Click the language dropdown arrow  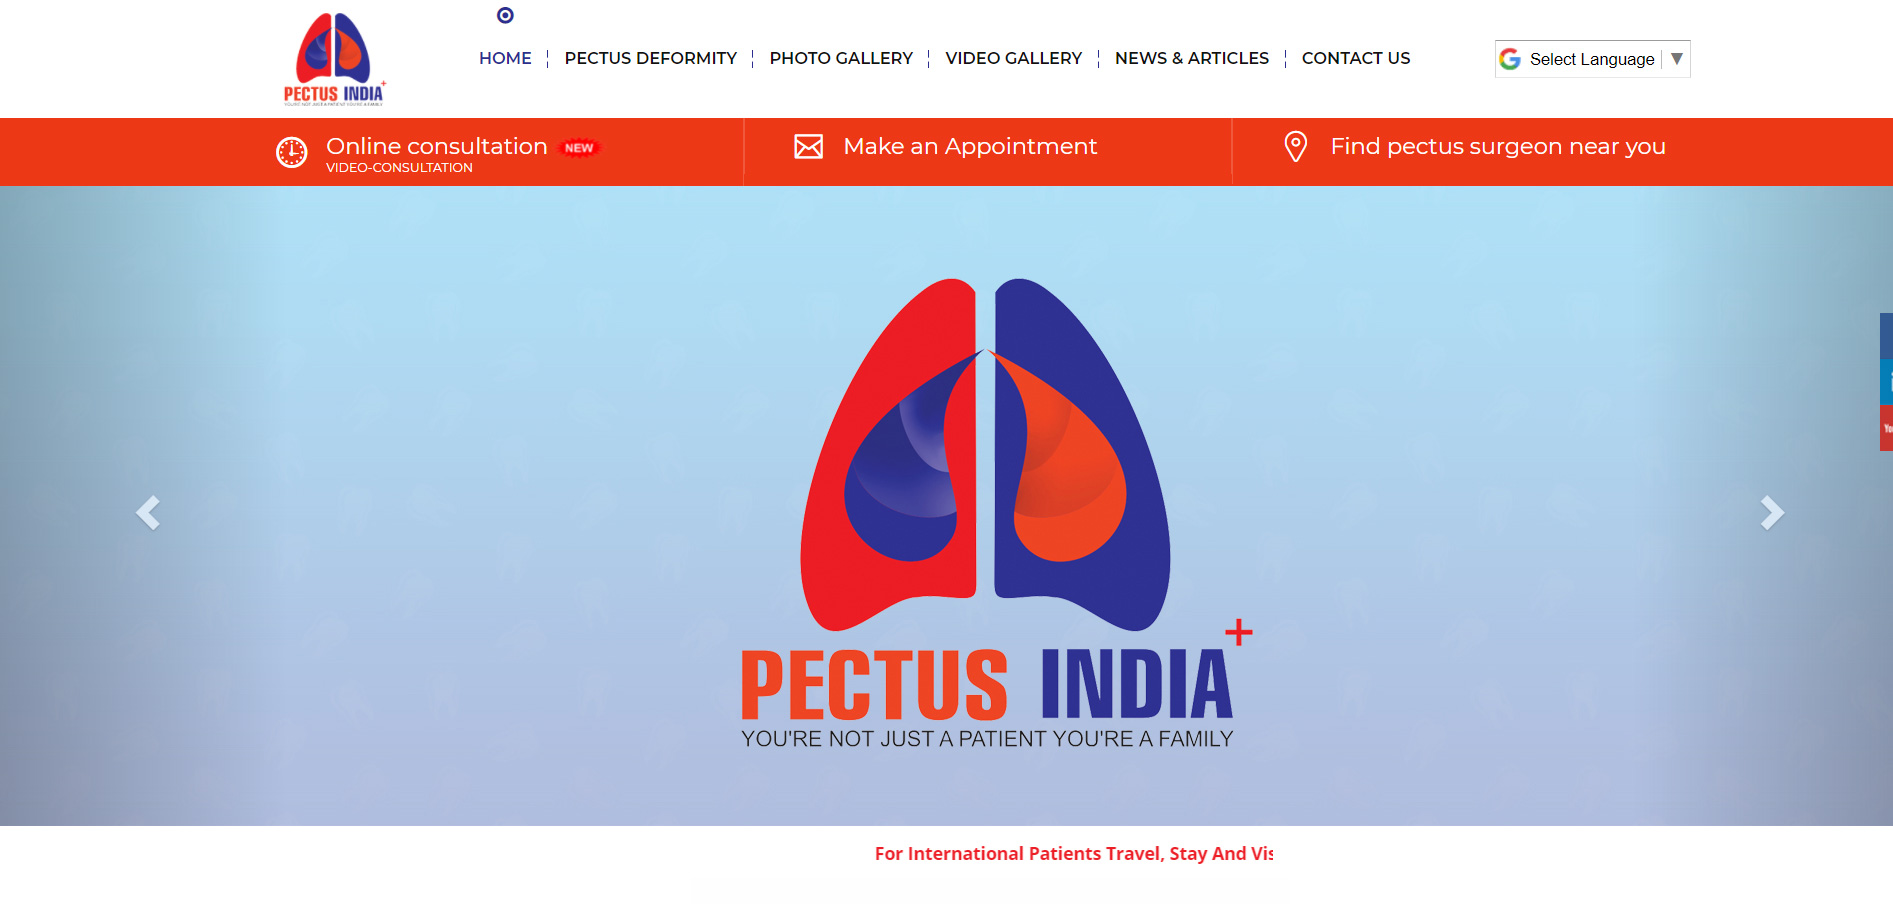pos(1677,59)
